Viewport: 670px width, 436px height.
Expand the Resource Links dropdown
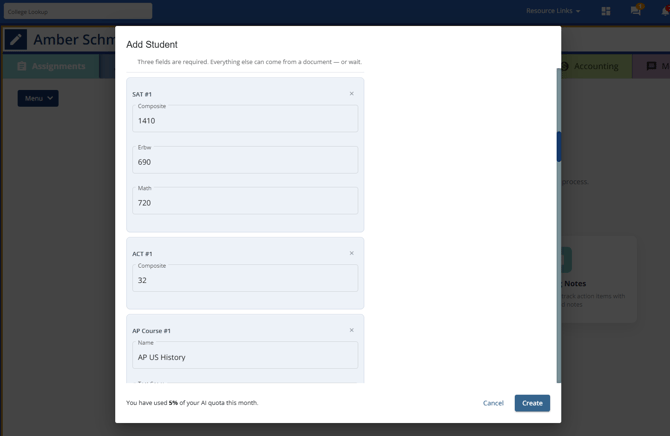point(553,11)
